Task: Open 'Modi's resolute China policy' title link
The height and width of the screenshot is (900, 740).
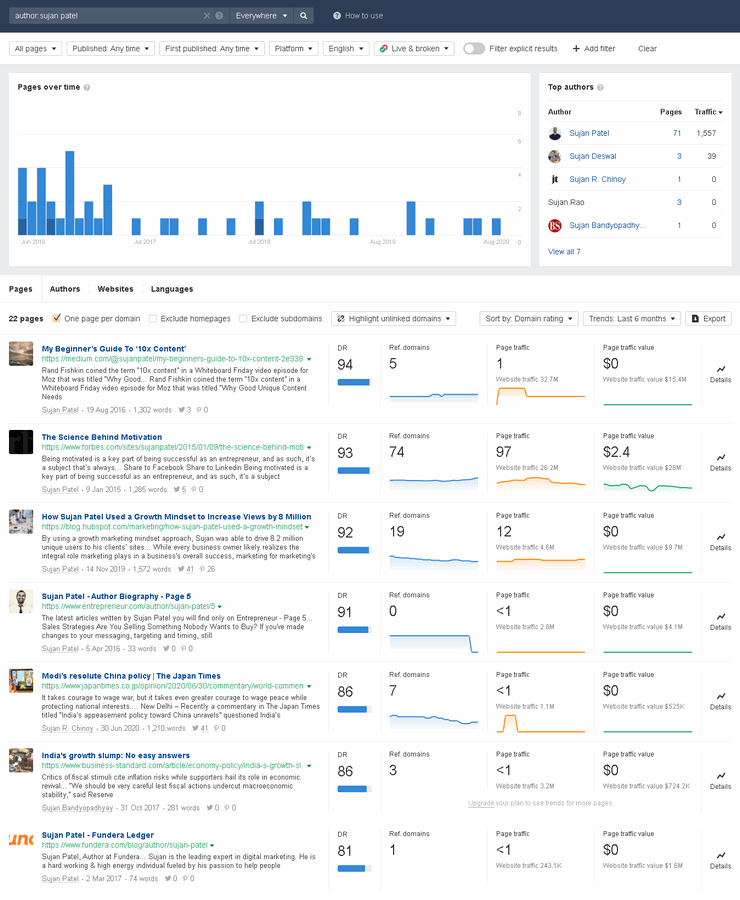Action: (131, 676)
